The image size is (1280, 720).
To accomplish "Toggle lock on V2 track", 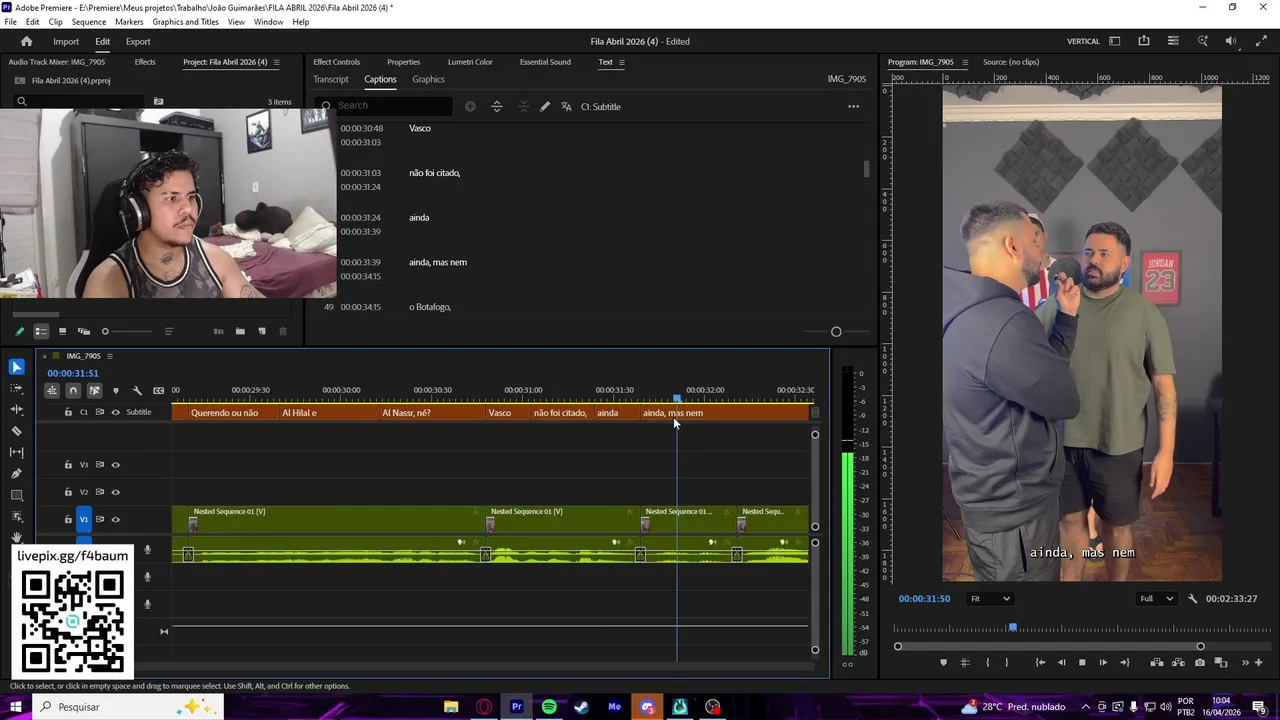I will pyautogui.click(x=68, y=492).
